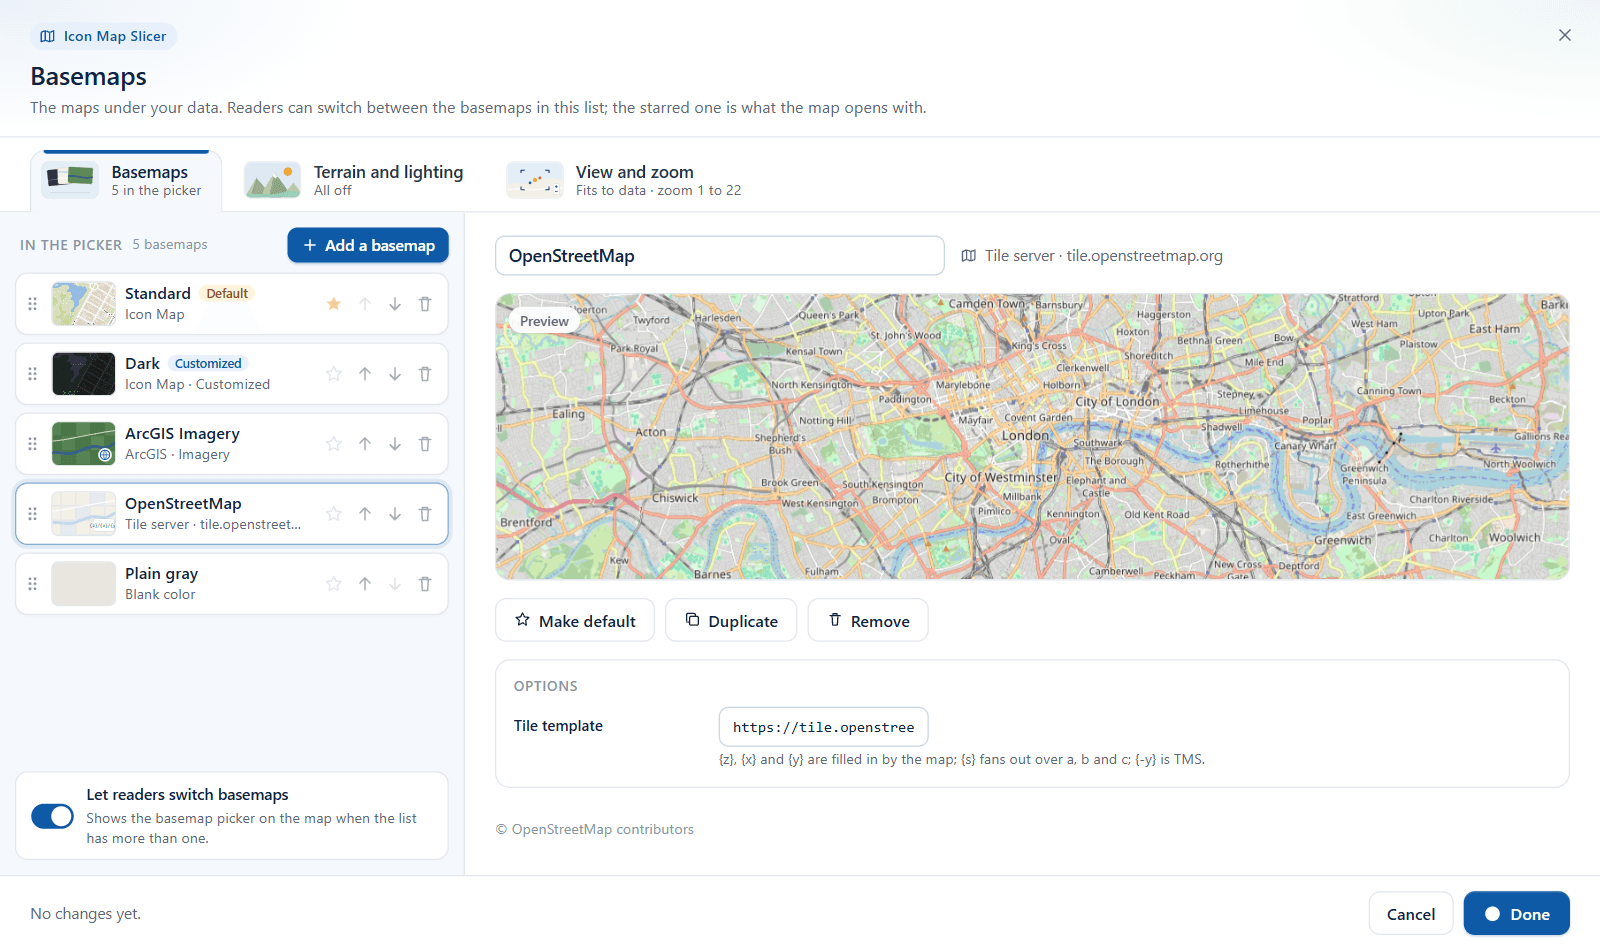Switch to View and zoom tab
Image resolution: width=1600 pixels, height=950 pixels.
[x=624, y=181]
